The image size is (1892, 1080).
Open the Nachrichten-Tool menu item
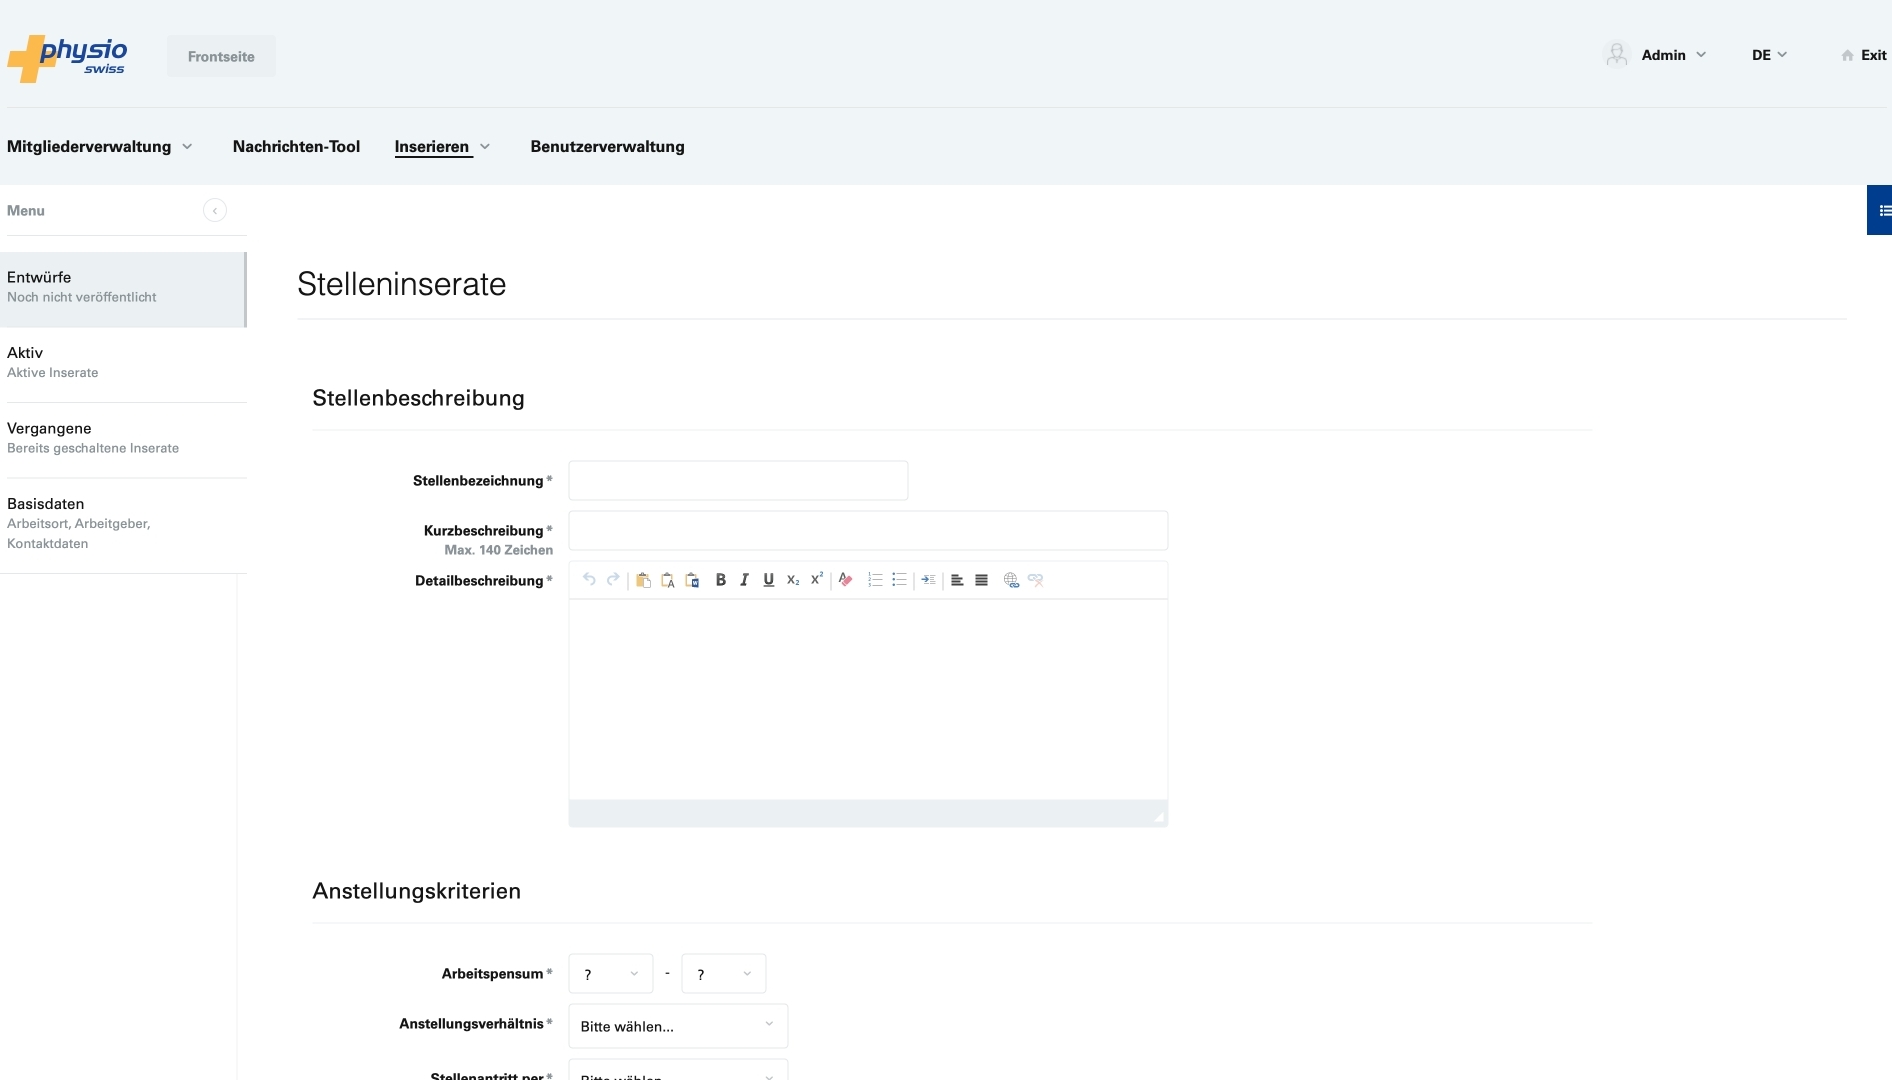coord(296,146)
